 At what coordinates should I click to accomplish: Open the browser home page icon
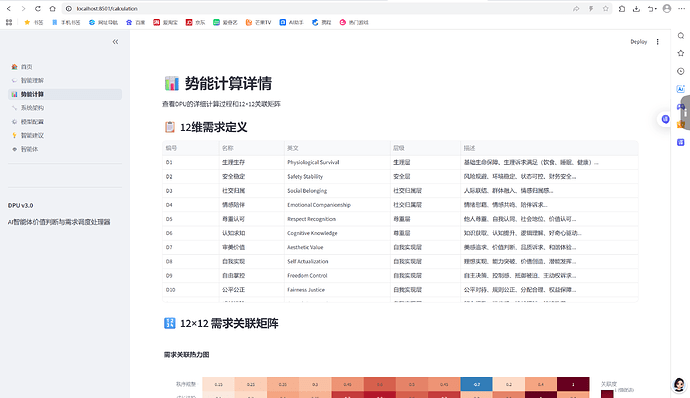52,8
